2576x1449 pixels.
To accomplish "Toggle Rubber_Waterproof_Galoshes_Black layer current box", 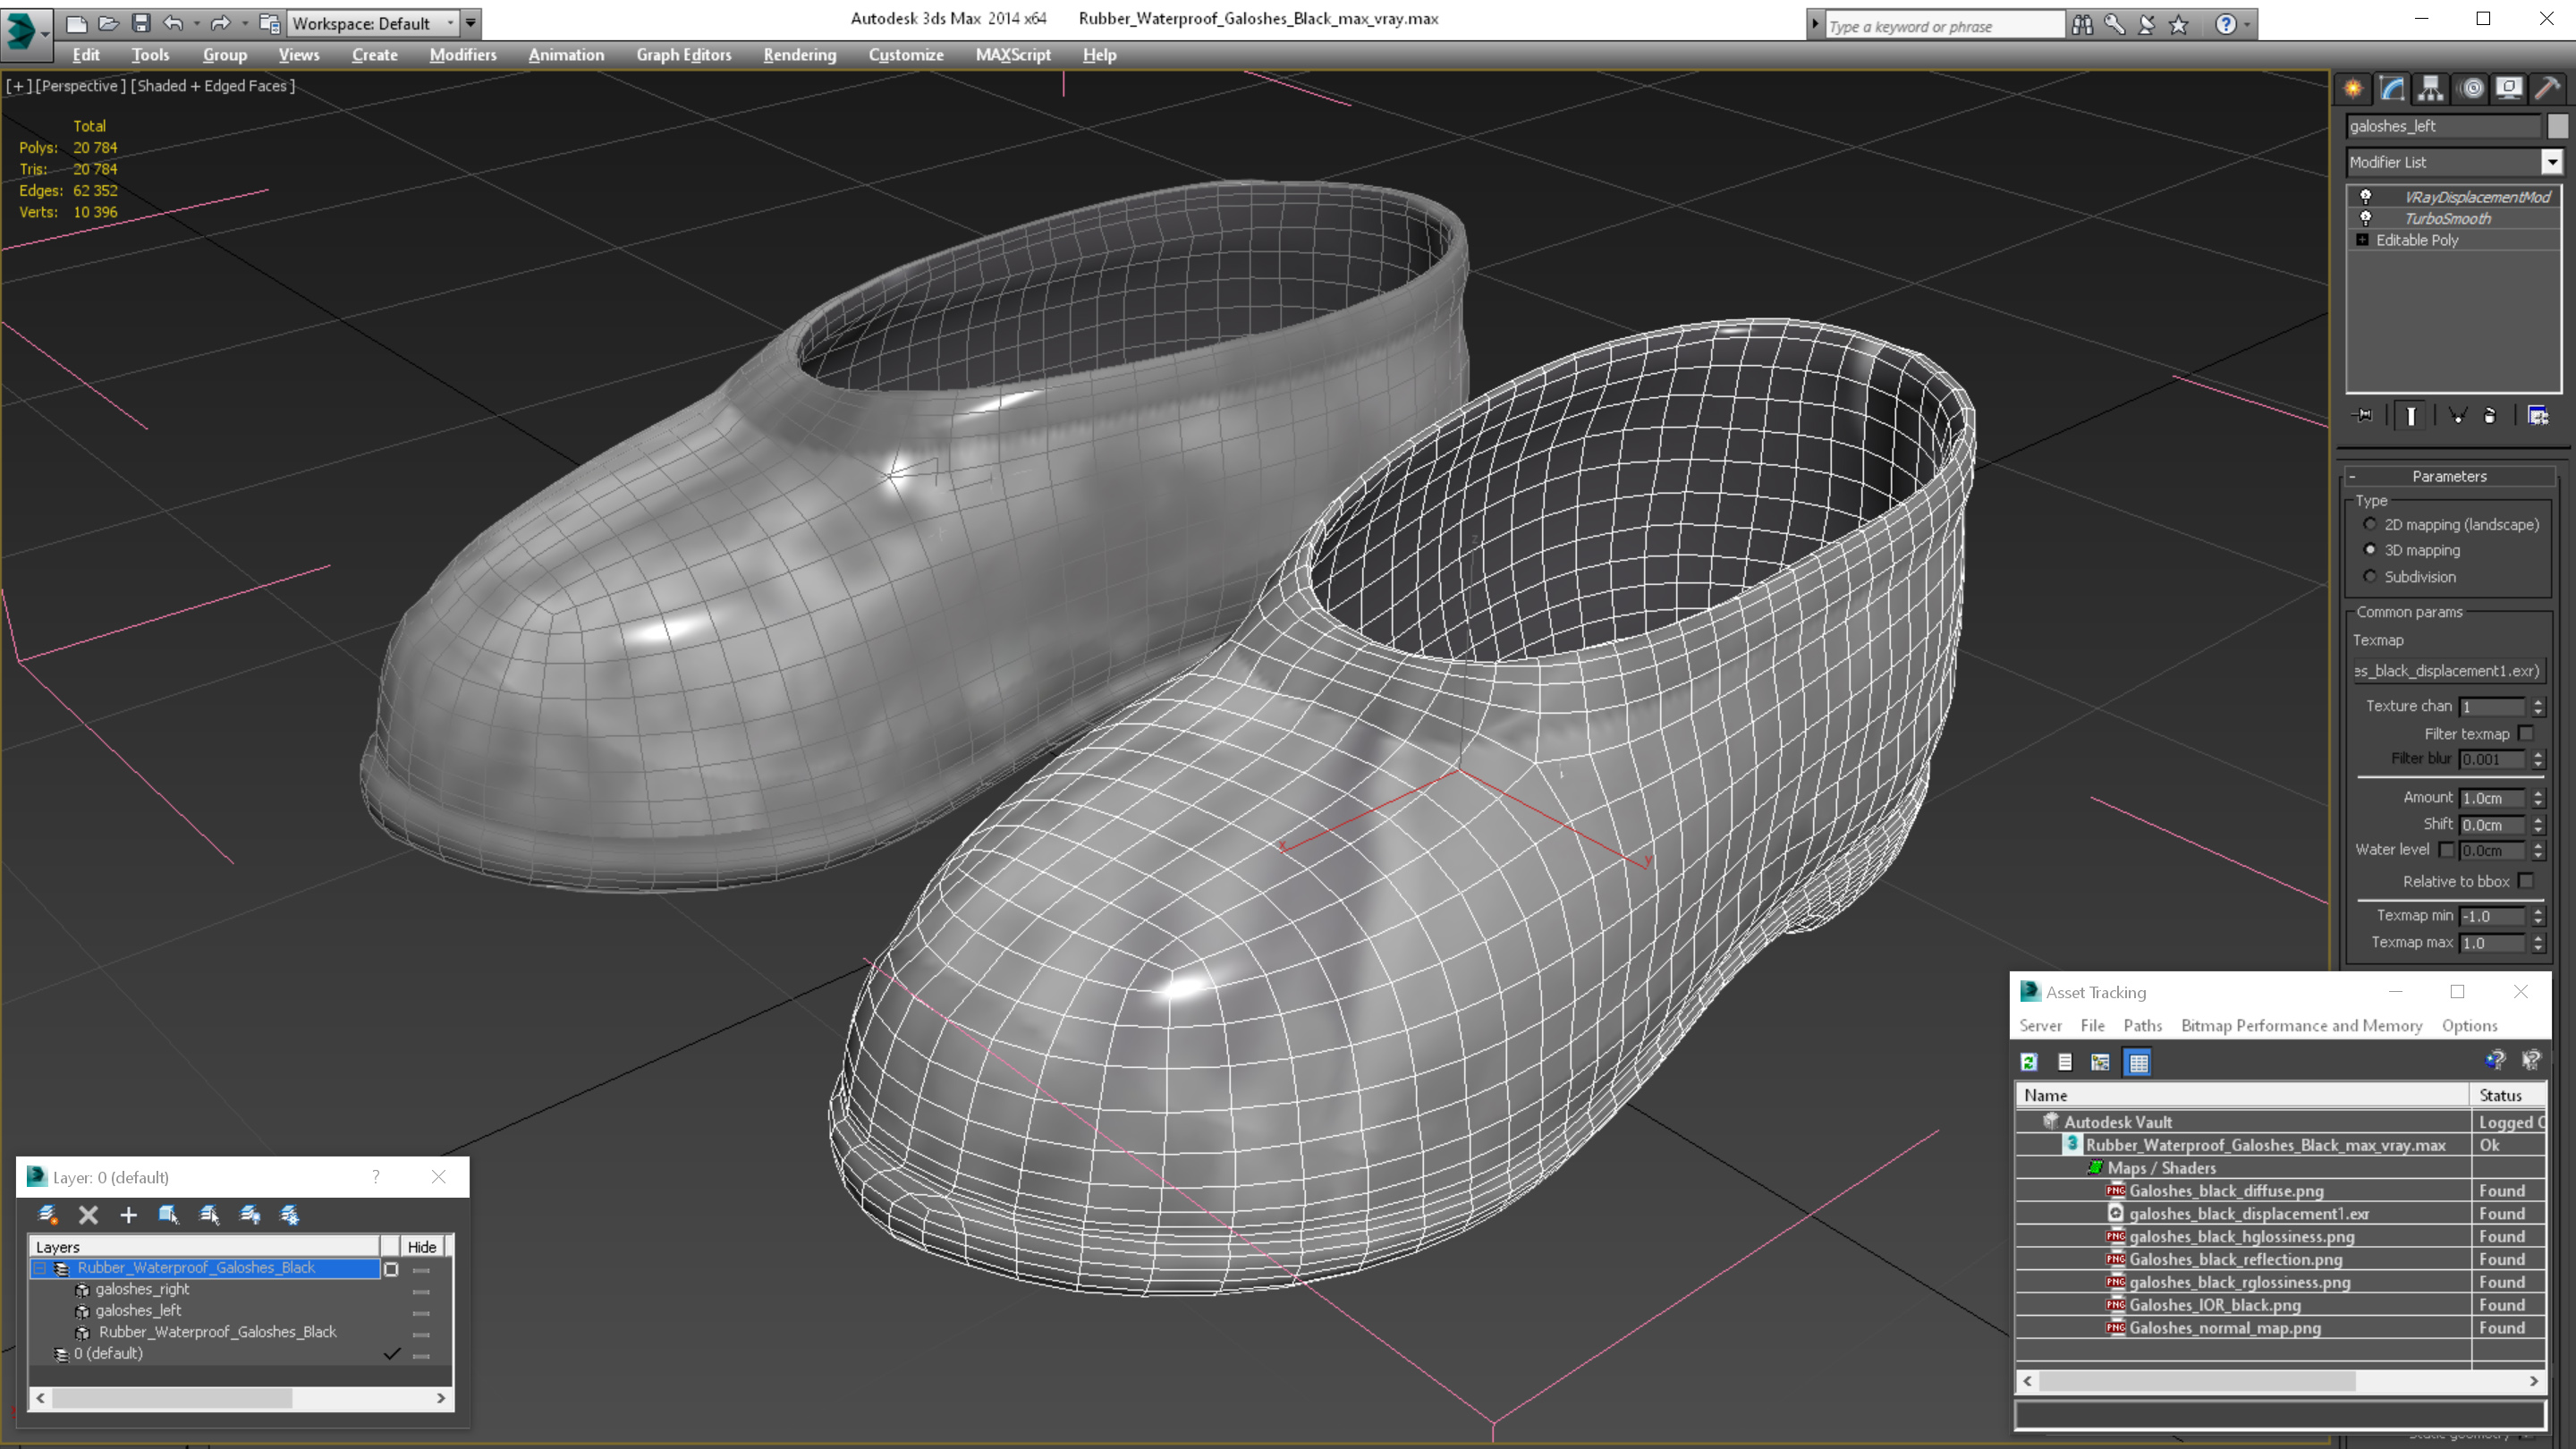I will pyautogui.click(x=391, y=1269).
